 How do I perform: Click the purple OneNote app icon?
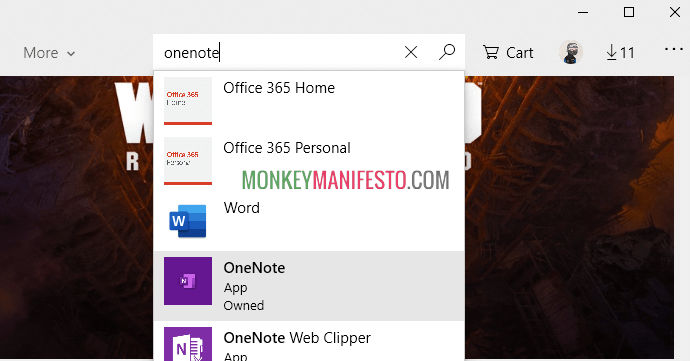click(188, 281)
